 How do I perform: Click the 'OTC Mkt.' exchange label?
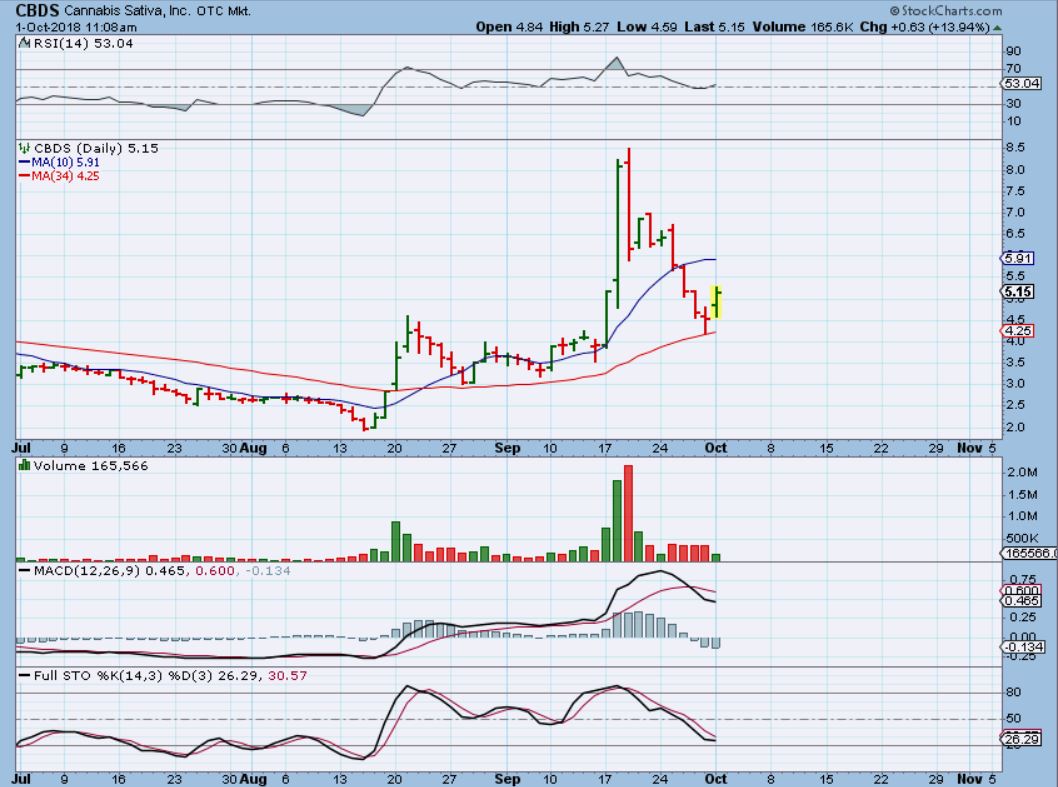coord(224,11)
